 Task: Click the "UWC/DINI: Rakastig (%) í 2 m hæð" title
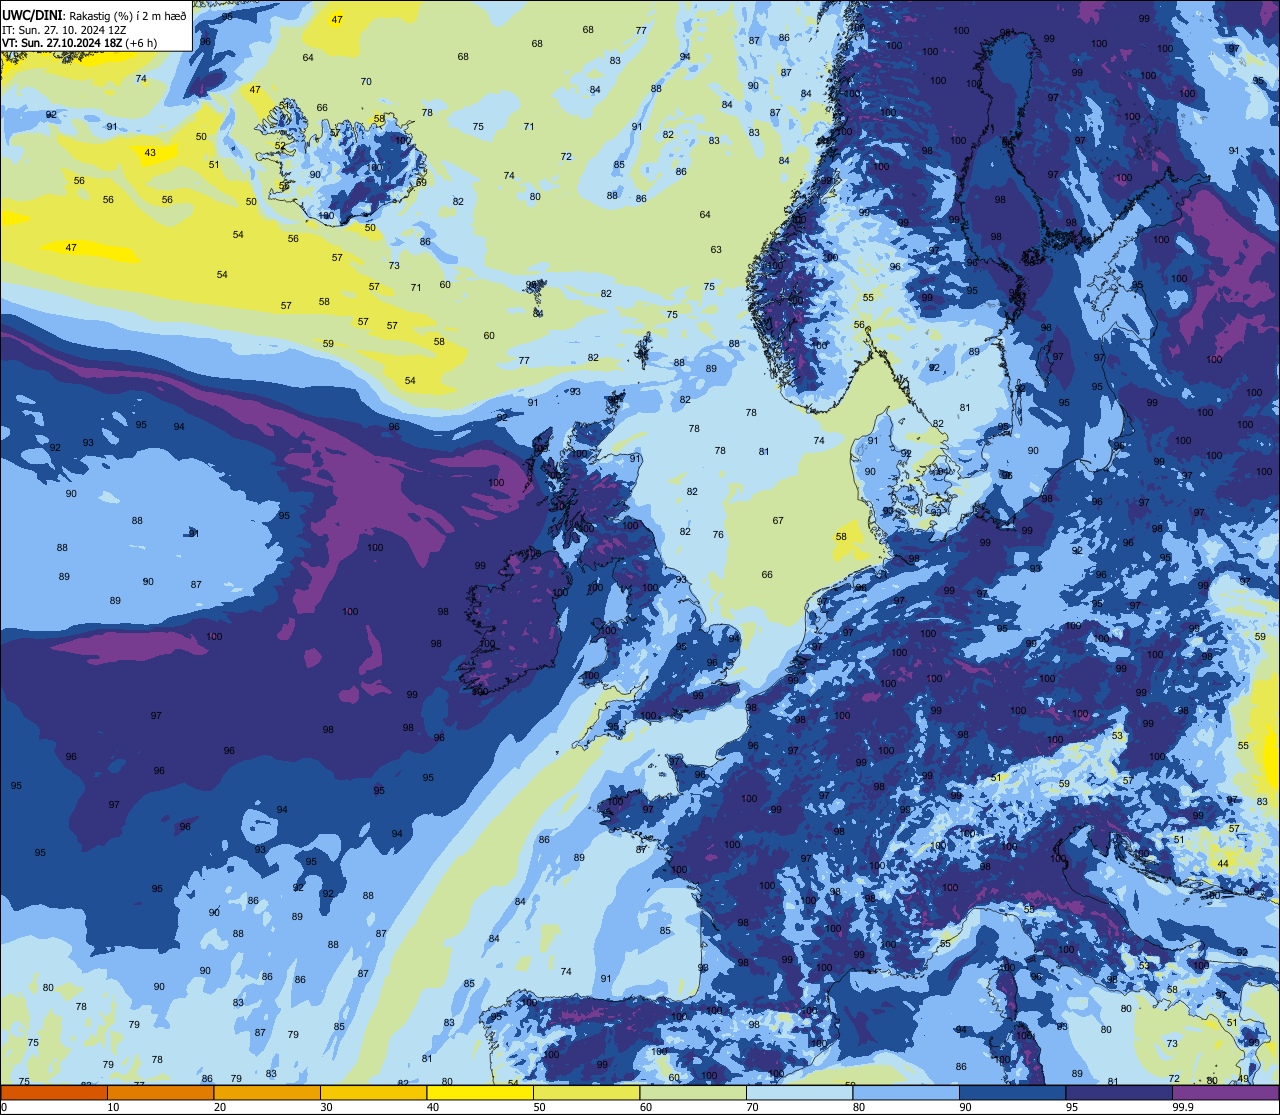pyautogui.click(x=94, y=15)
